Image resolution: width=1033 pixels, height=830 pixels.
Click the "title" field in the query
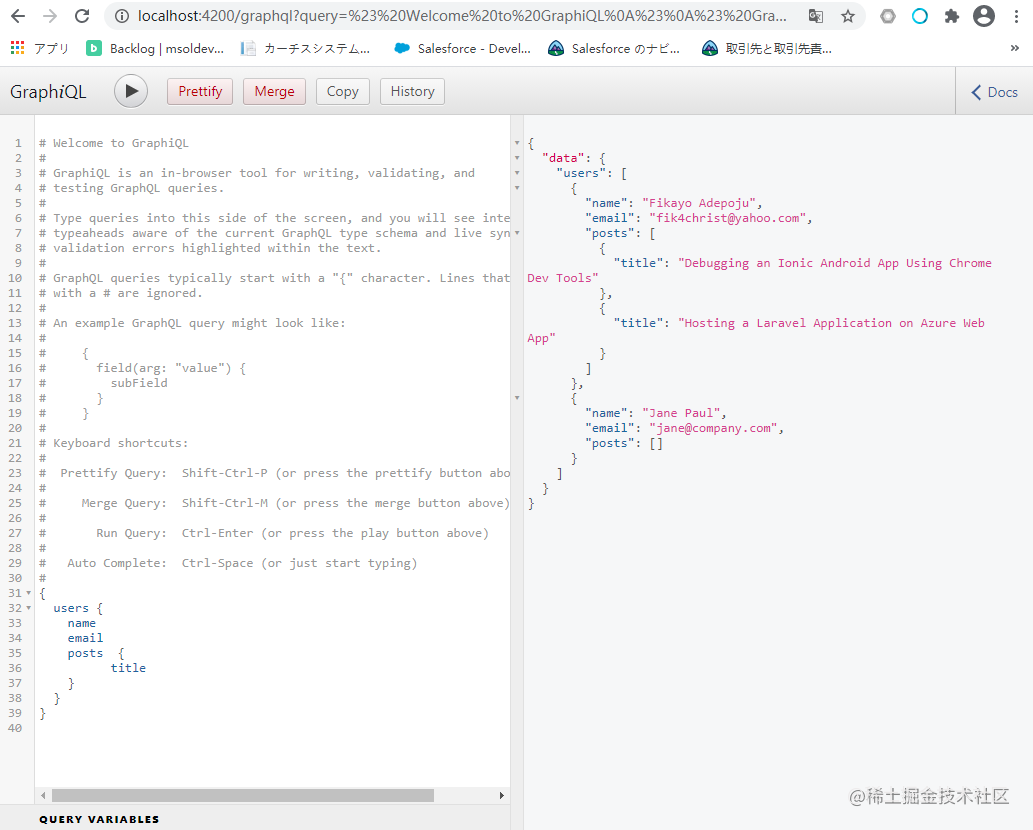(x=128, y=668)
